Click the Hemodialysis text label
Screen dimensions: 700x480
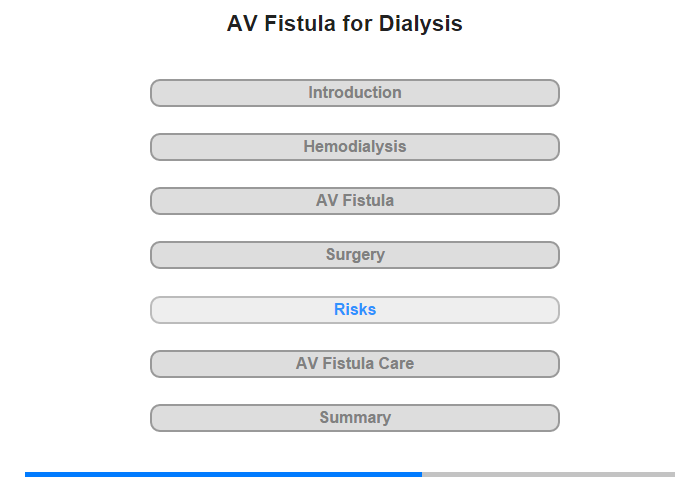pos(355,147)
